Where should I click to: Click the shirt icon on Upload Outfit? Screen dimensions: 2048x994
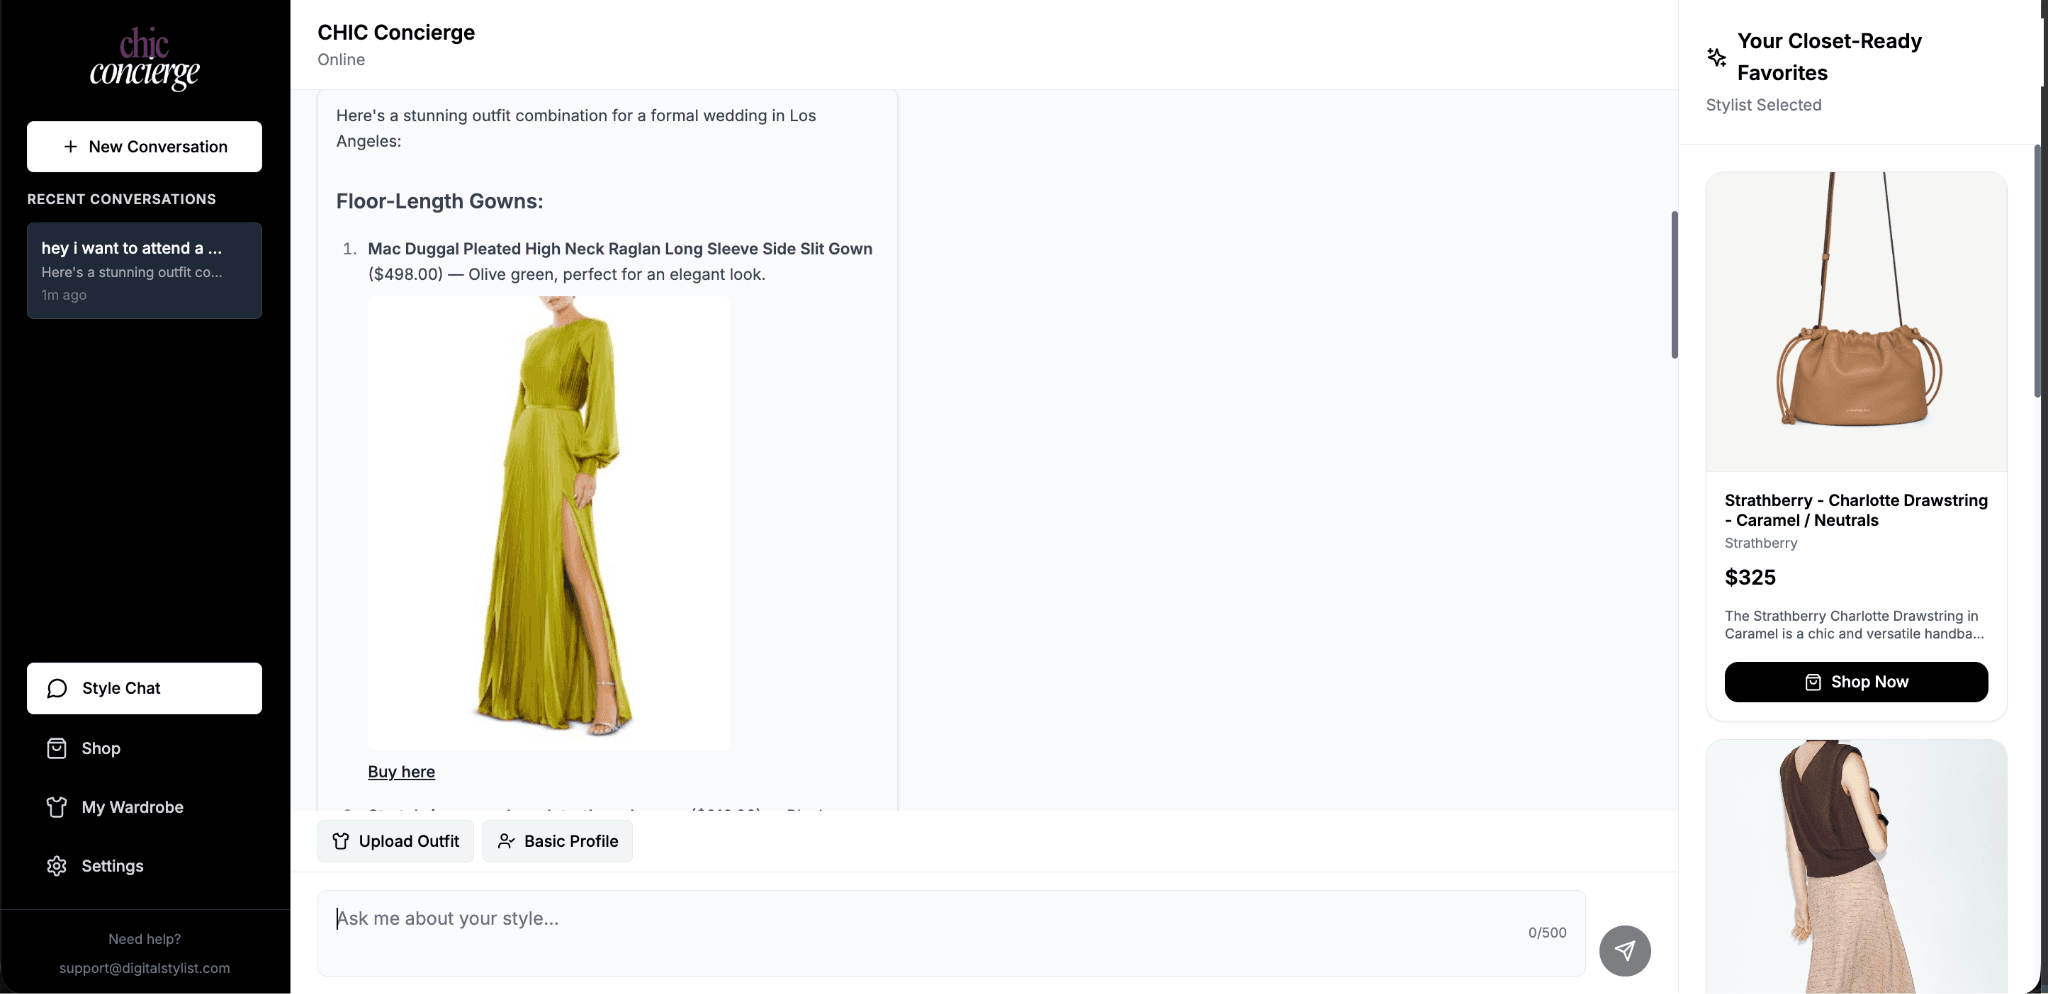click(341, 841)
